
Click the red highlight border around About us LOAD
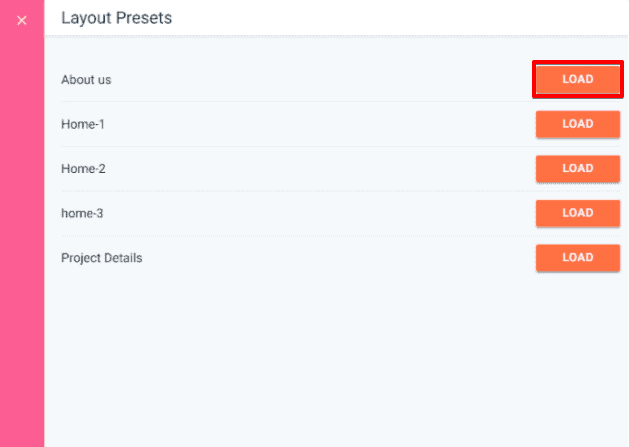577,63
